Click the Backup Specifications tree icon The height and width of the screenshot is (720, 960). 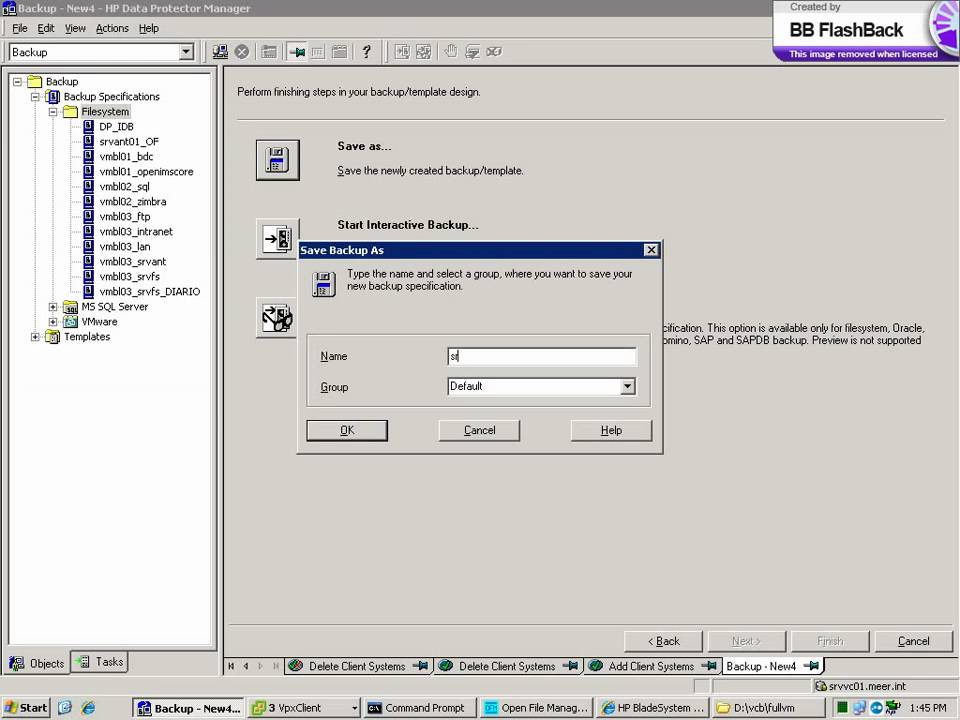[x=53, y=97]
